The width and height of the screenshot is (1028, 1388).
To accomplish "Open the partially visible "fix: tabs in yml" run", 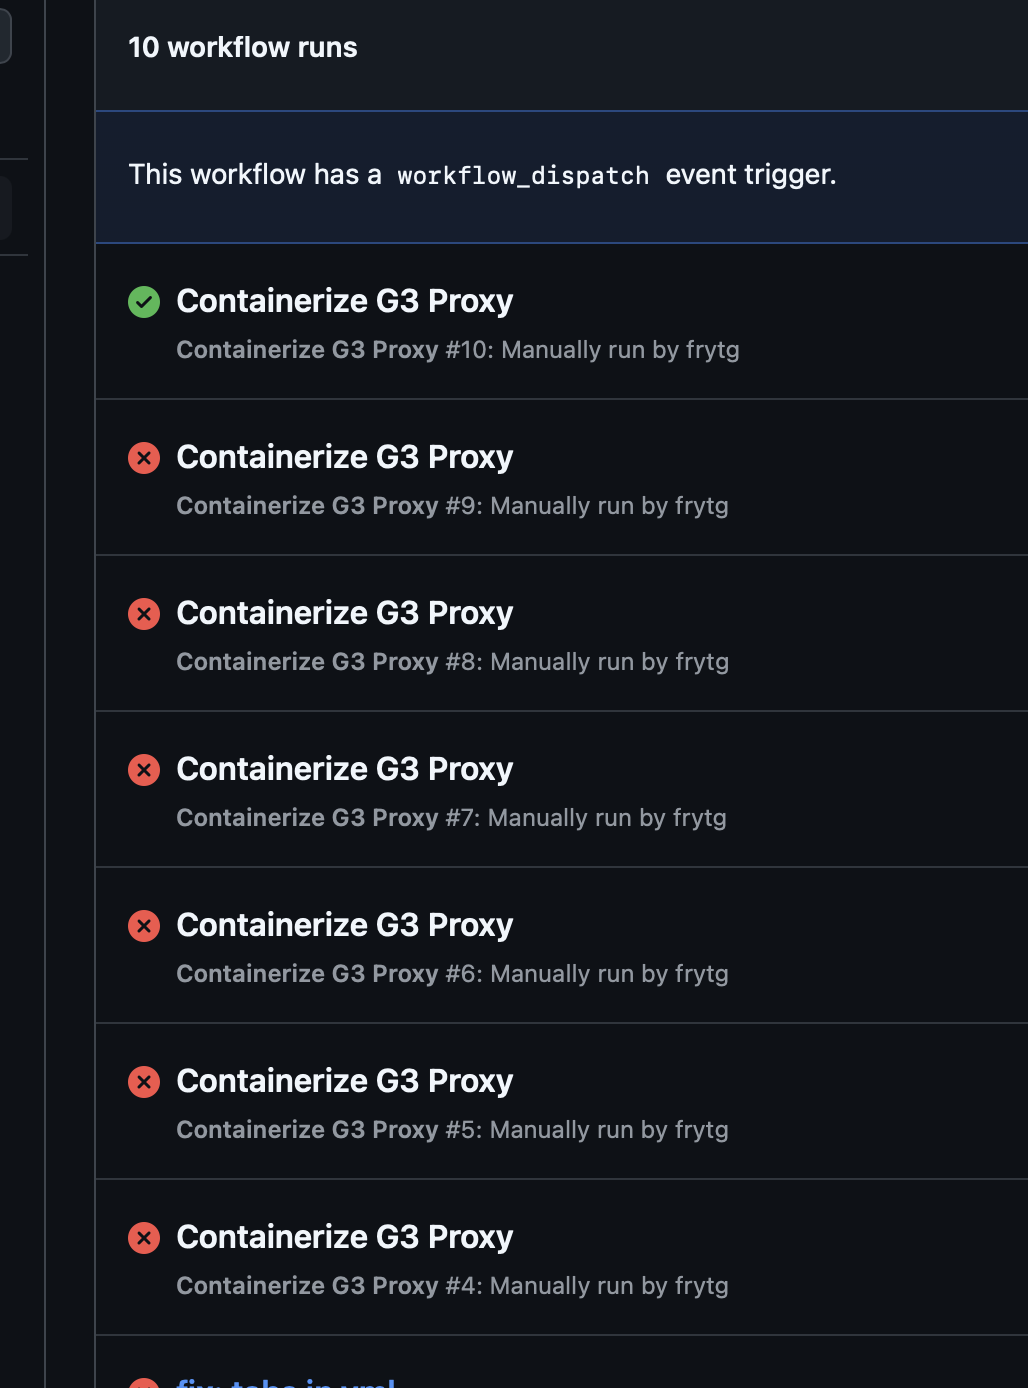I will (x=286, y=1381).
